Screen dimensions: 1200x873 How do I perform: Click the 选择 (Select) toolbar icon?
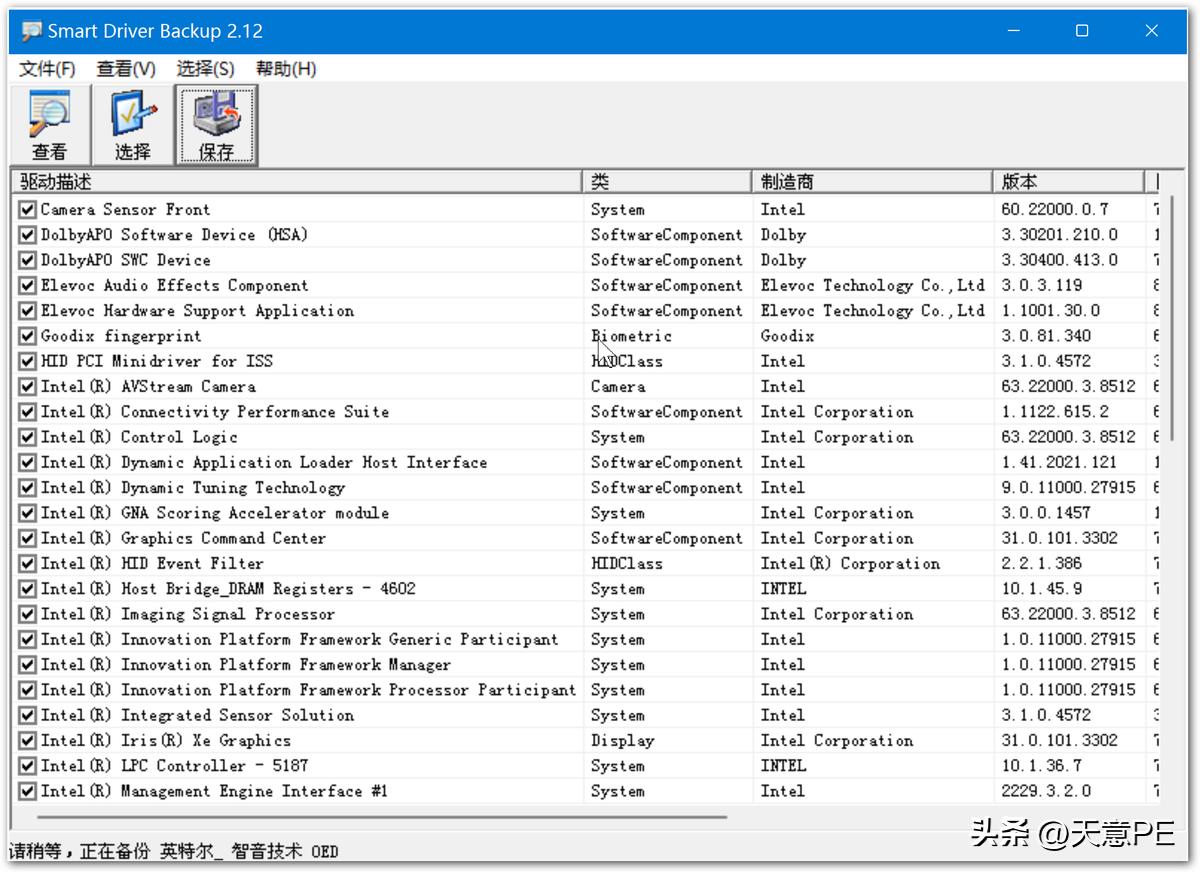132,124
